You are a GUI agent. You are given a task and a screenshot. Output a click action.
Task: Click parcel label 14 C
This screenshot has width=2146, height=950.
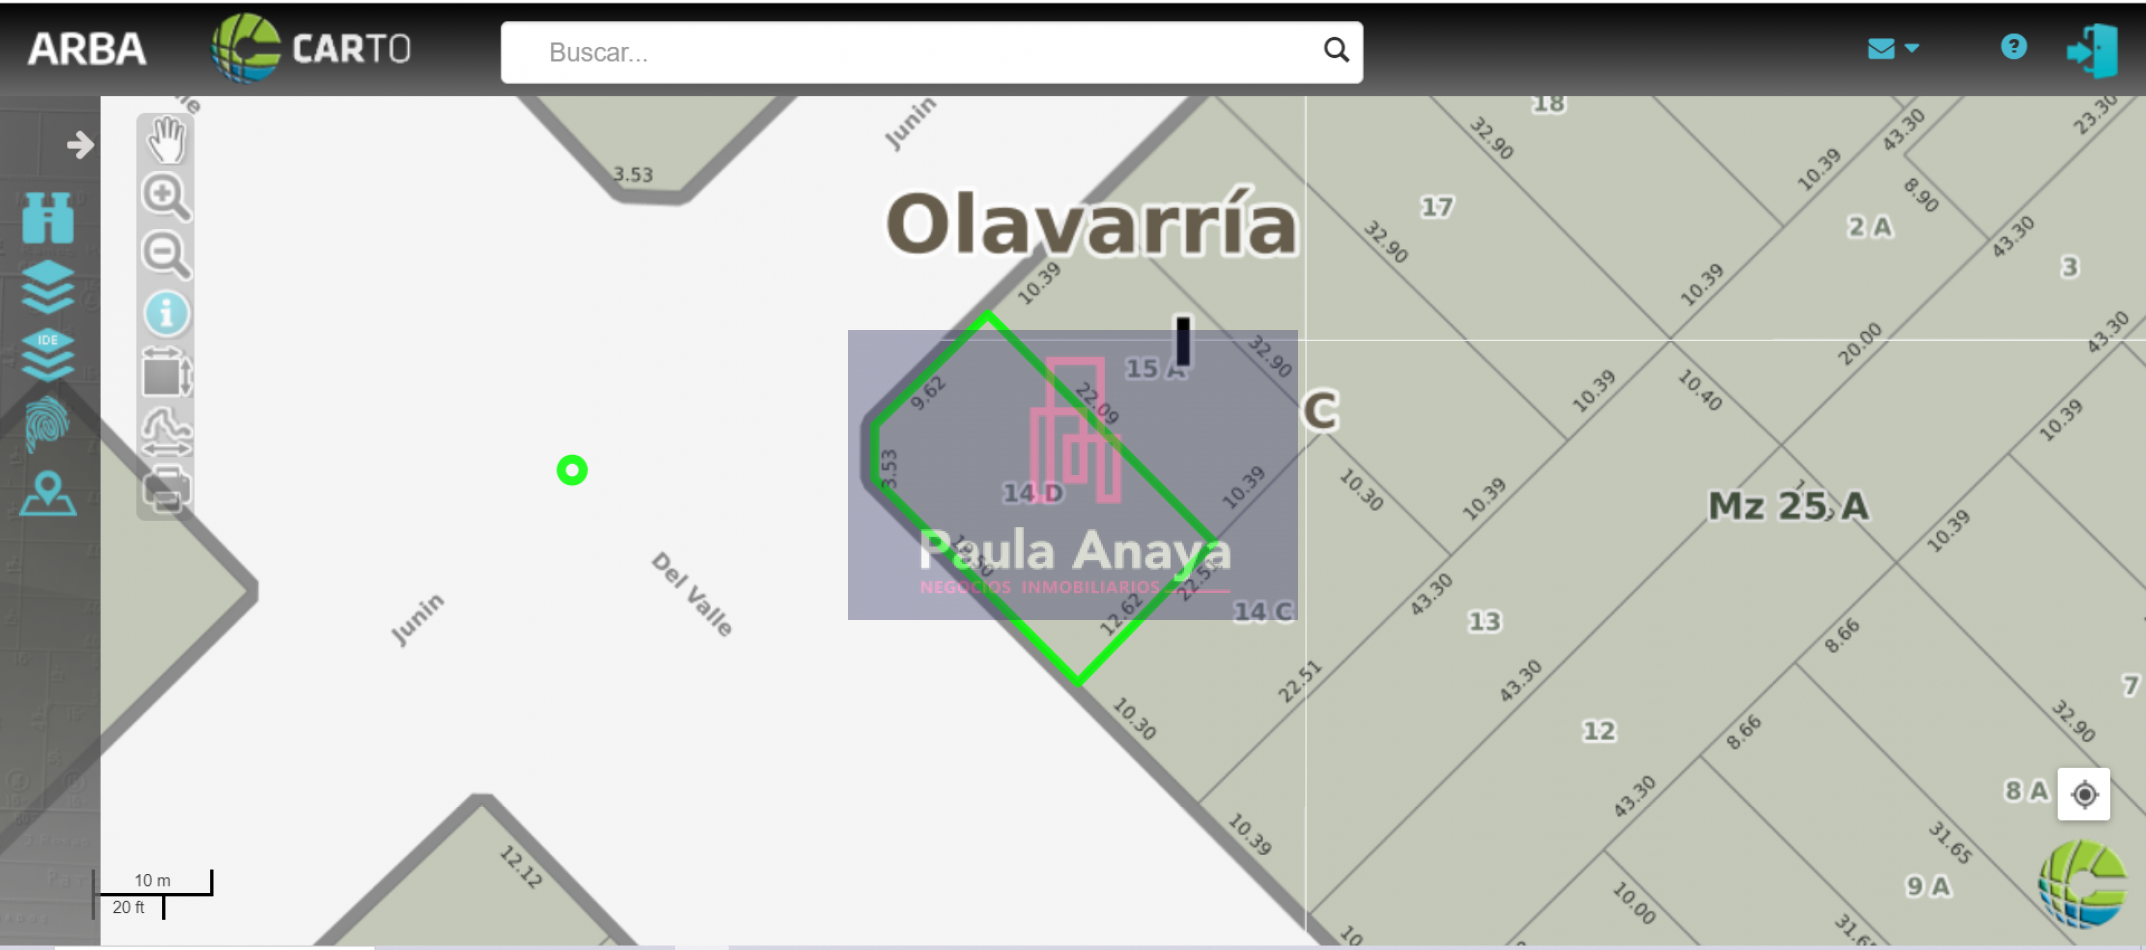[1264, 611]
